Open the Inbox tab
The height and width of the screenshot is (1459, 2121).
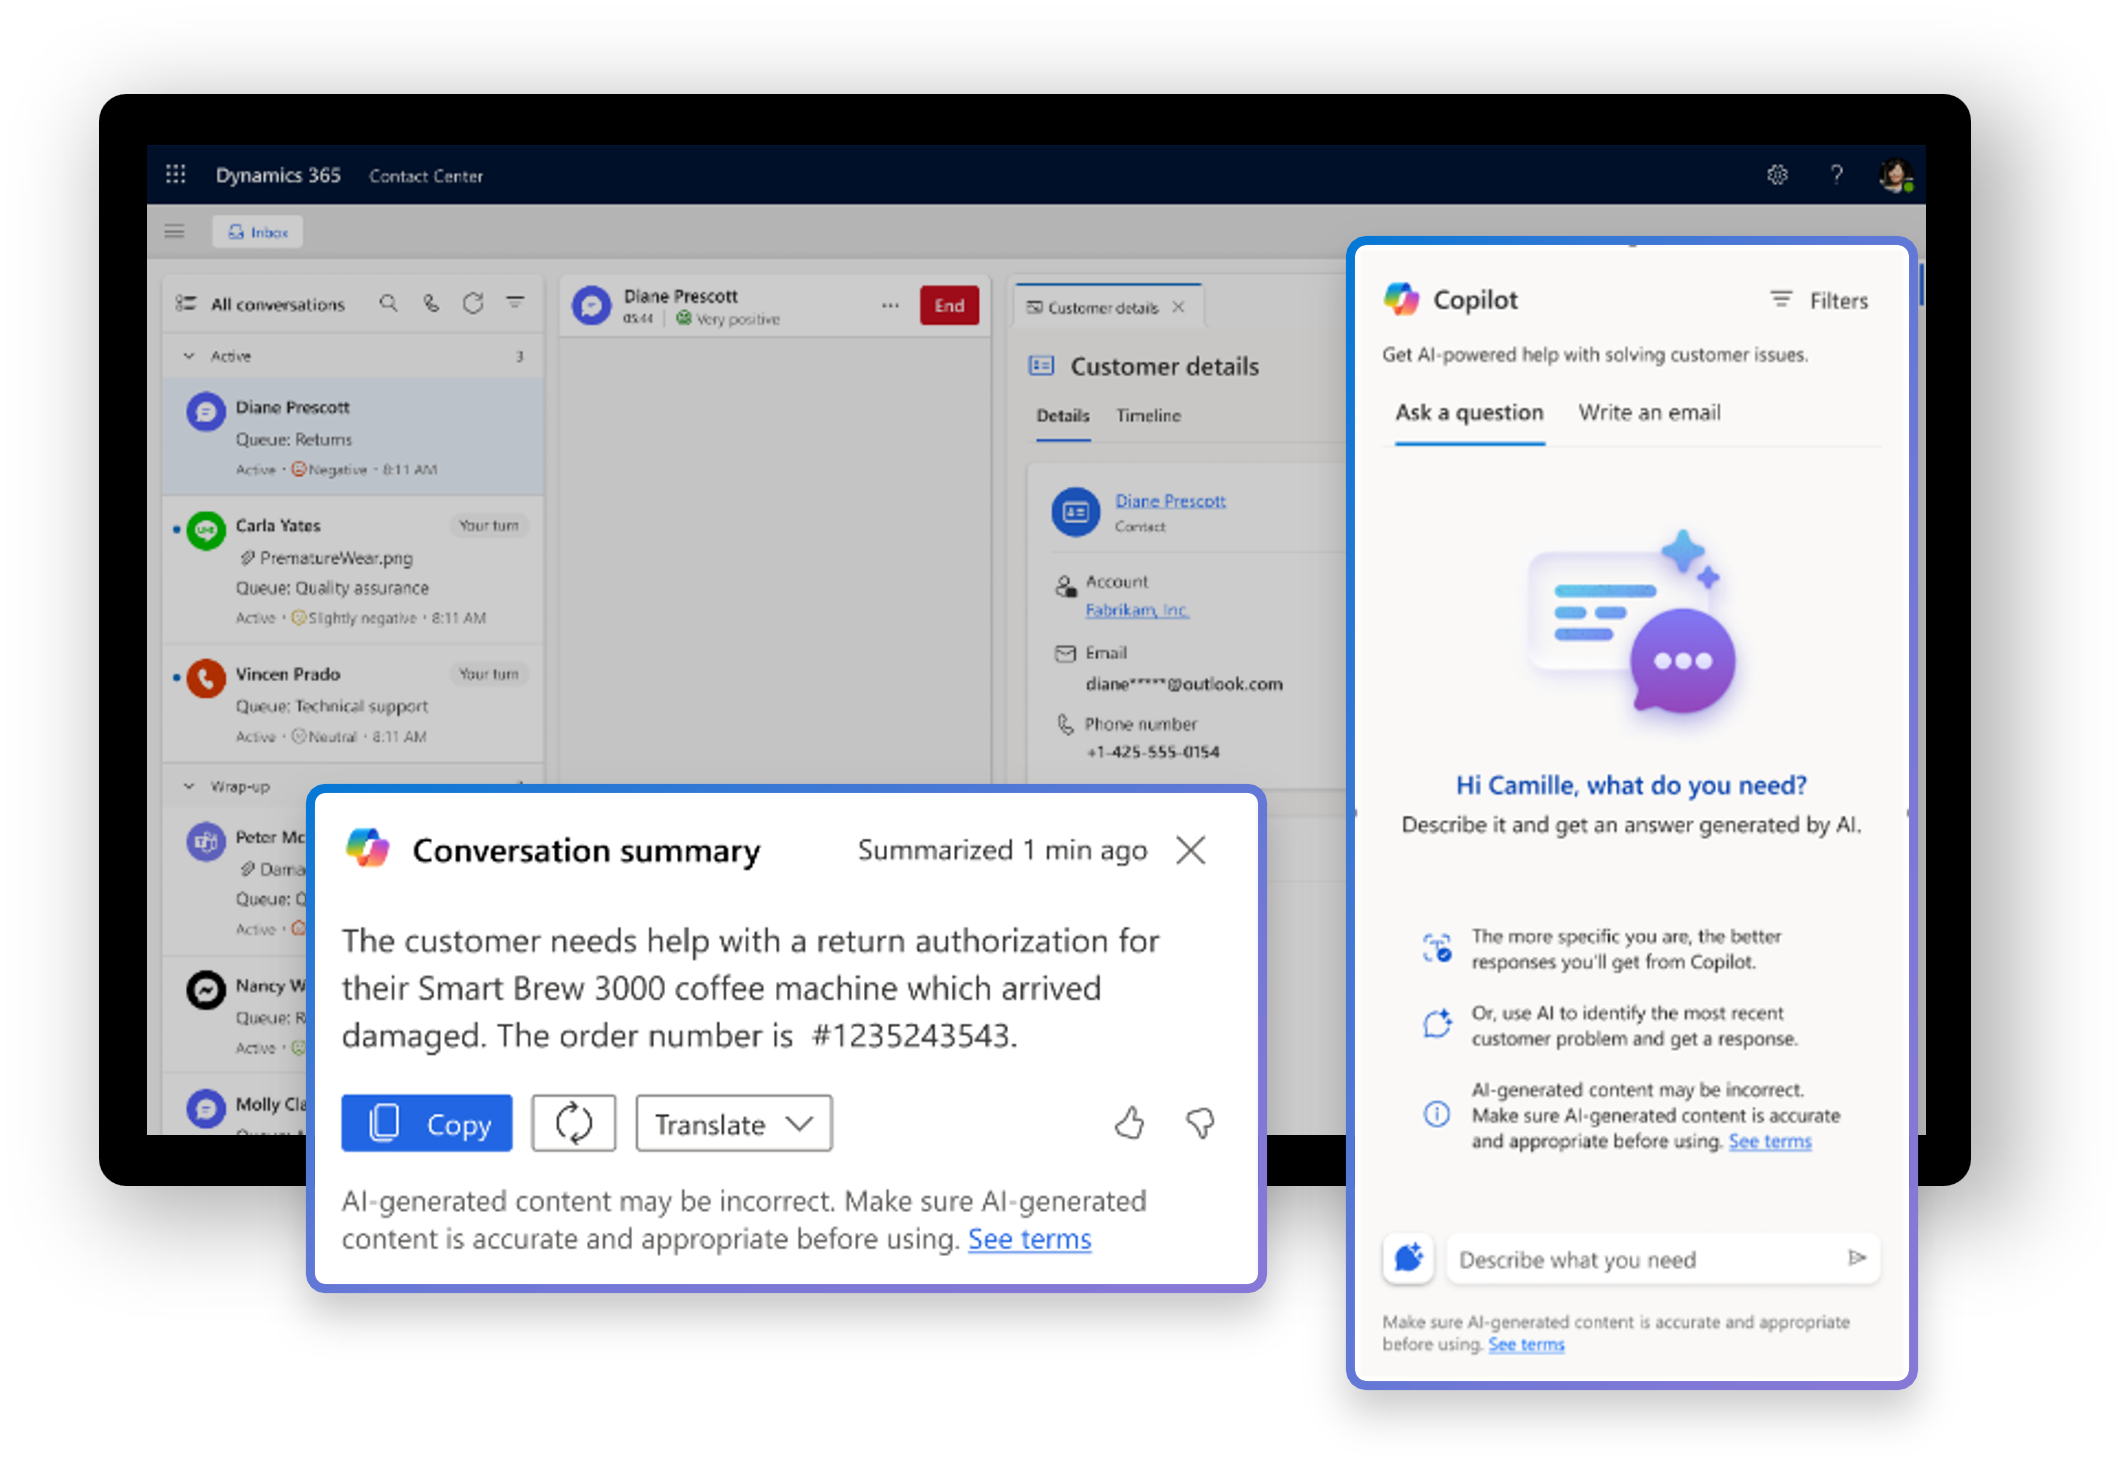click(258, 232)
